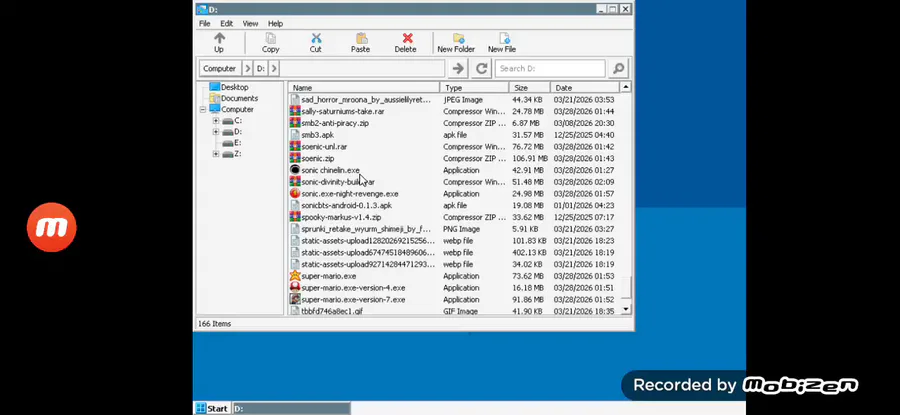Click the Go arrow beside address bar
The width and height of the screenshot is (900, 415).
[x=458, y=68]
